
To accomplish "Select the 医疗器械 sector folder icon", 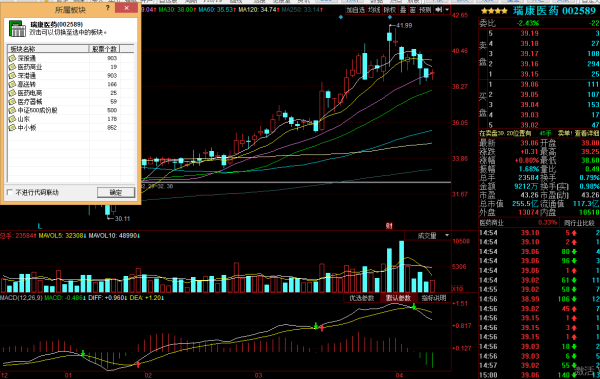I will pyautogui.click(x=12, y=102).
